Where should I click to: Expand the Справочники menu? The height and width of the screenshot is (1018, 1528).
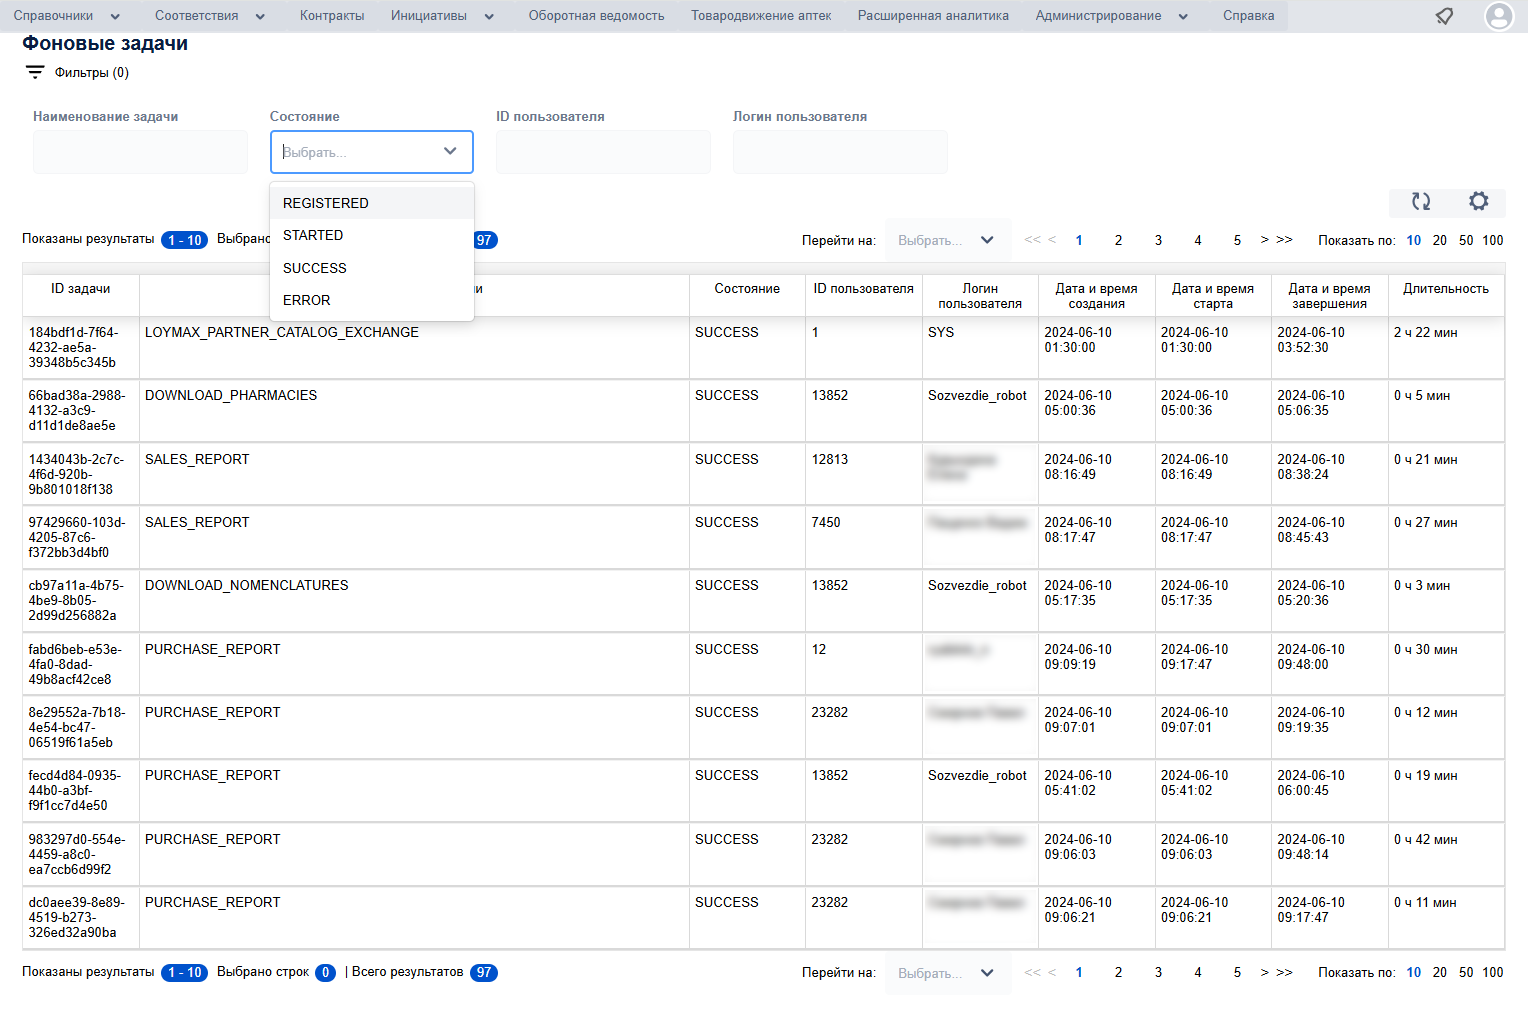pos(66,16)
